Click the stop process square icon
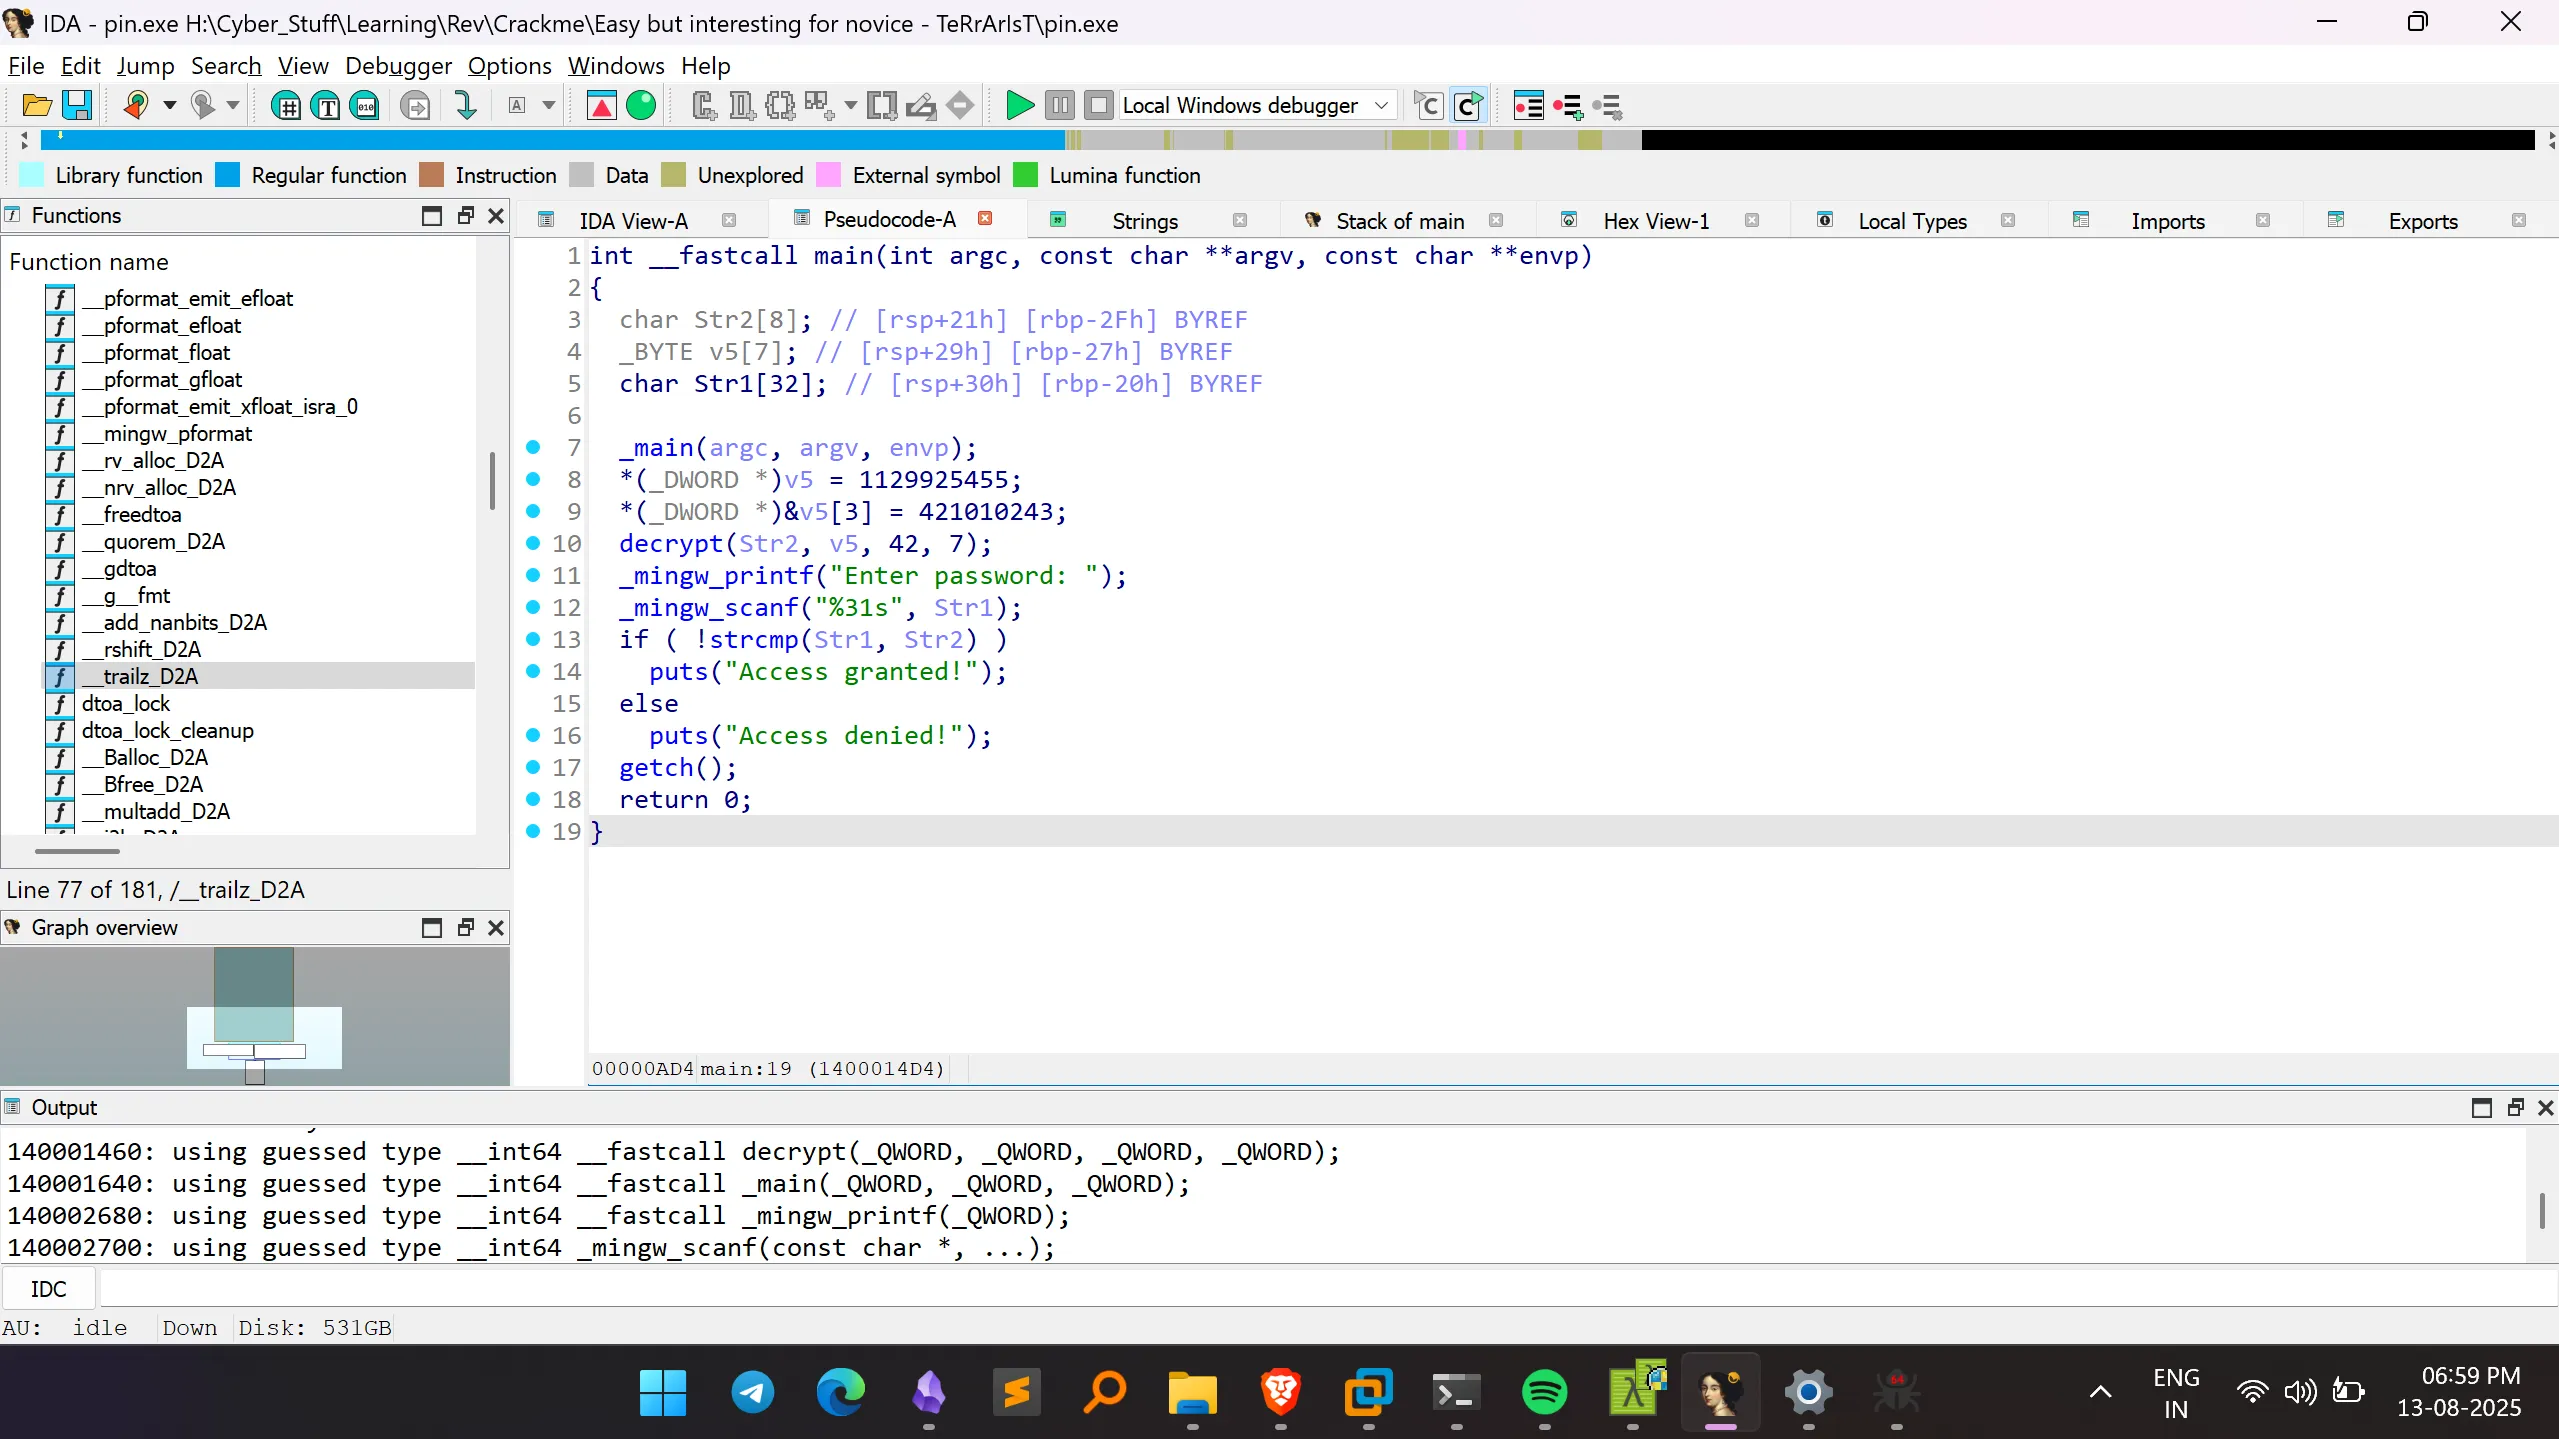The width and height of the screenshot is (2559, 1439). click(x=1098, y=105)
